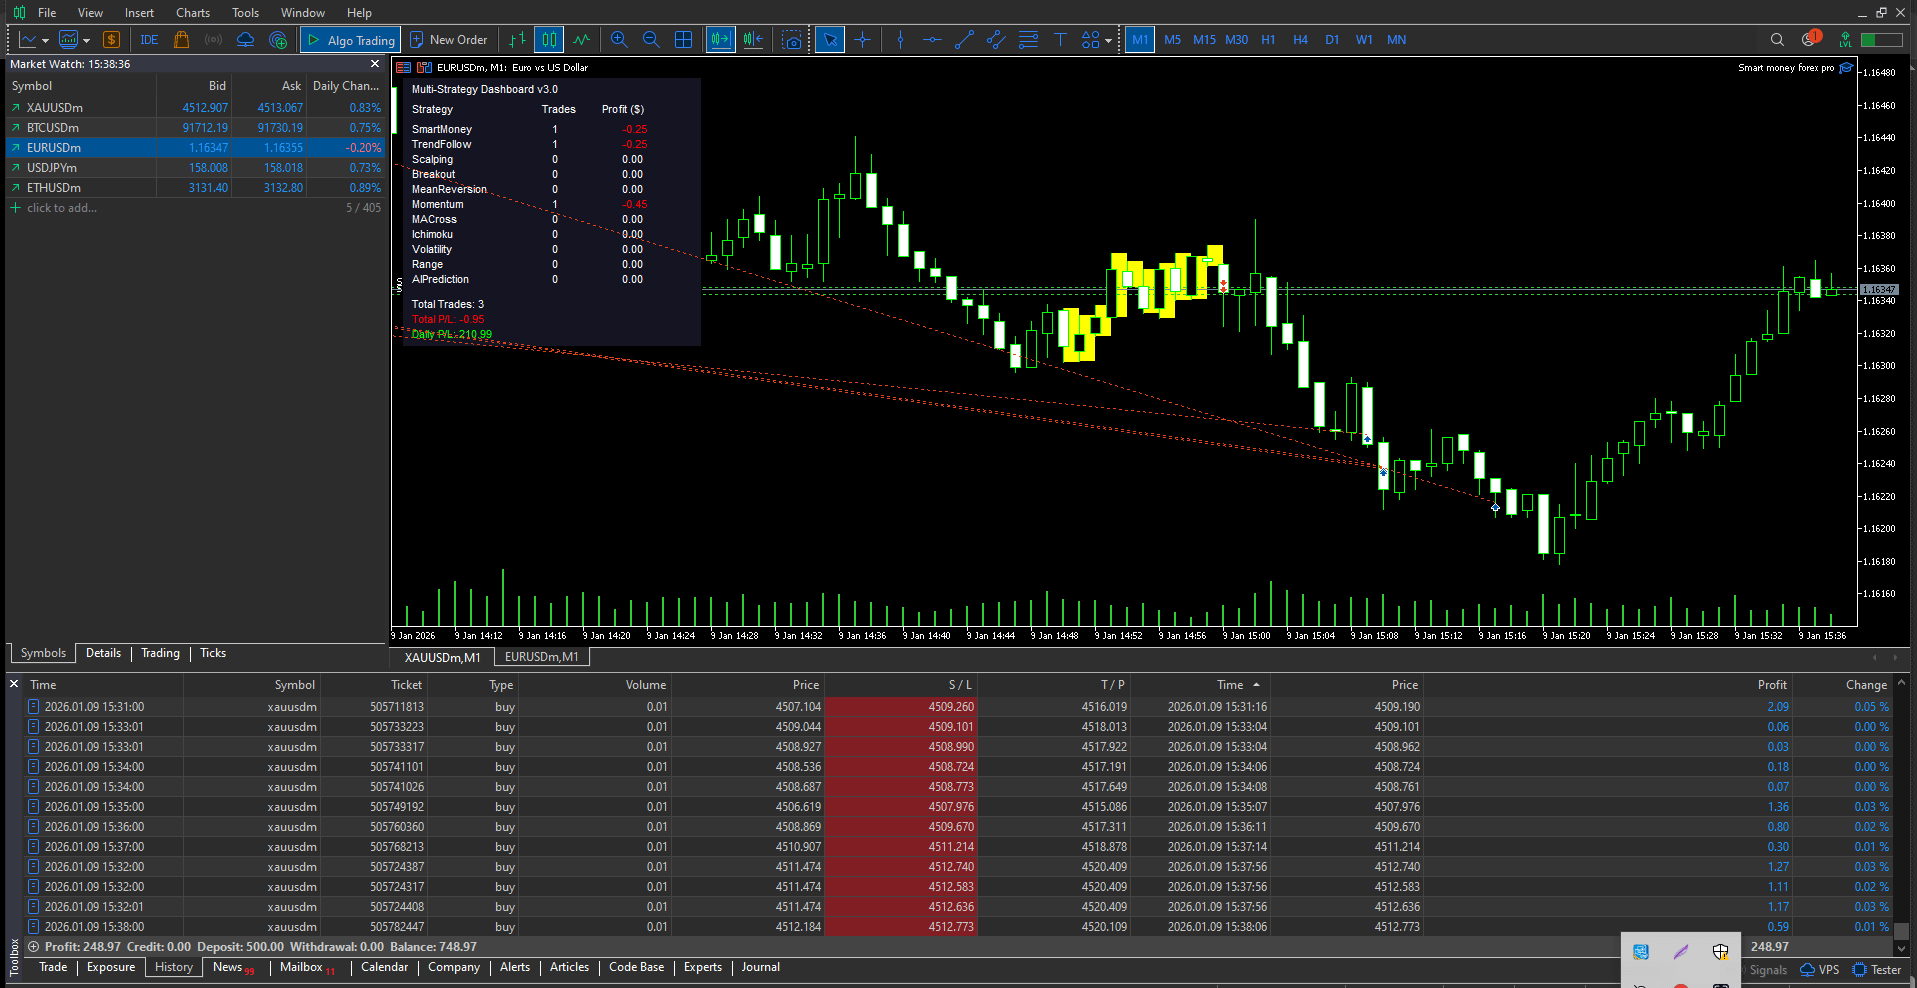Screen dimensions: 1917x988
Task: Expand the templates dropdown arrow
Action: [87, 41]
